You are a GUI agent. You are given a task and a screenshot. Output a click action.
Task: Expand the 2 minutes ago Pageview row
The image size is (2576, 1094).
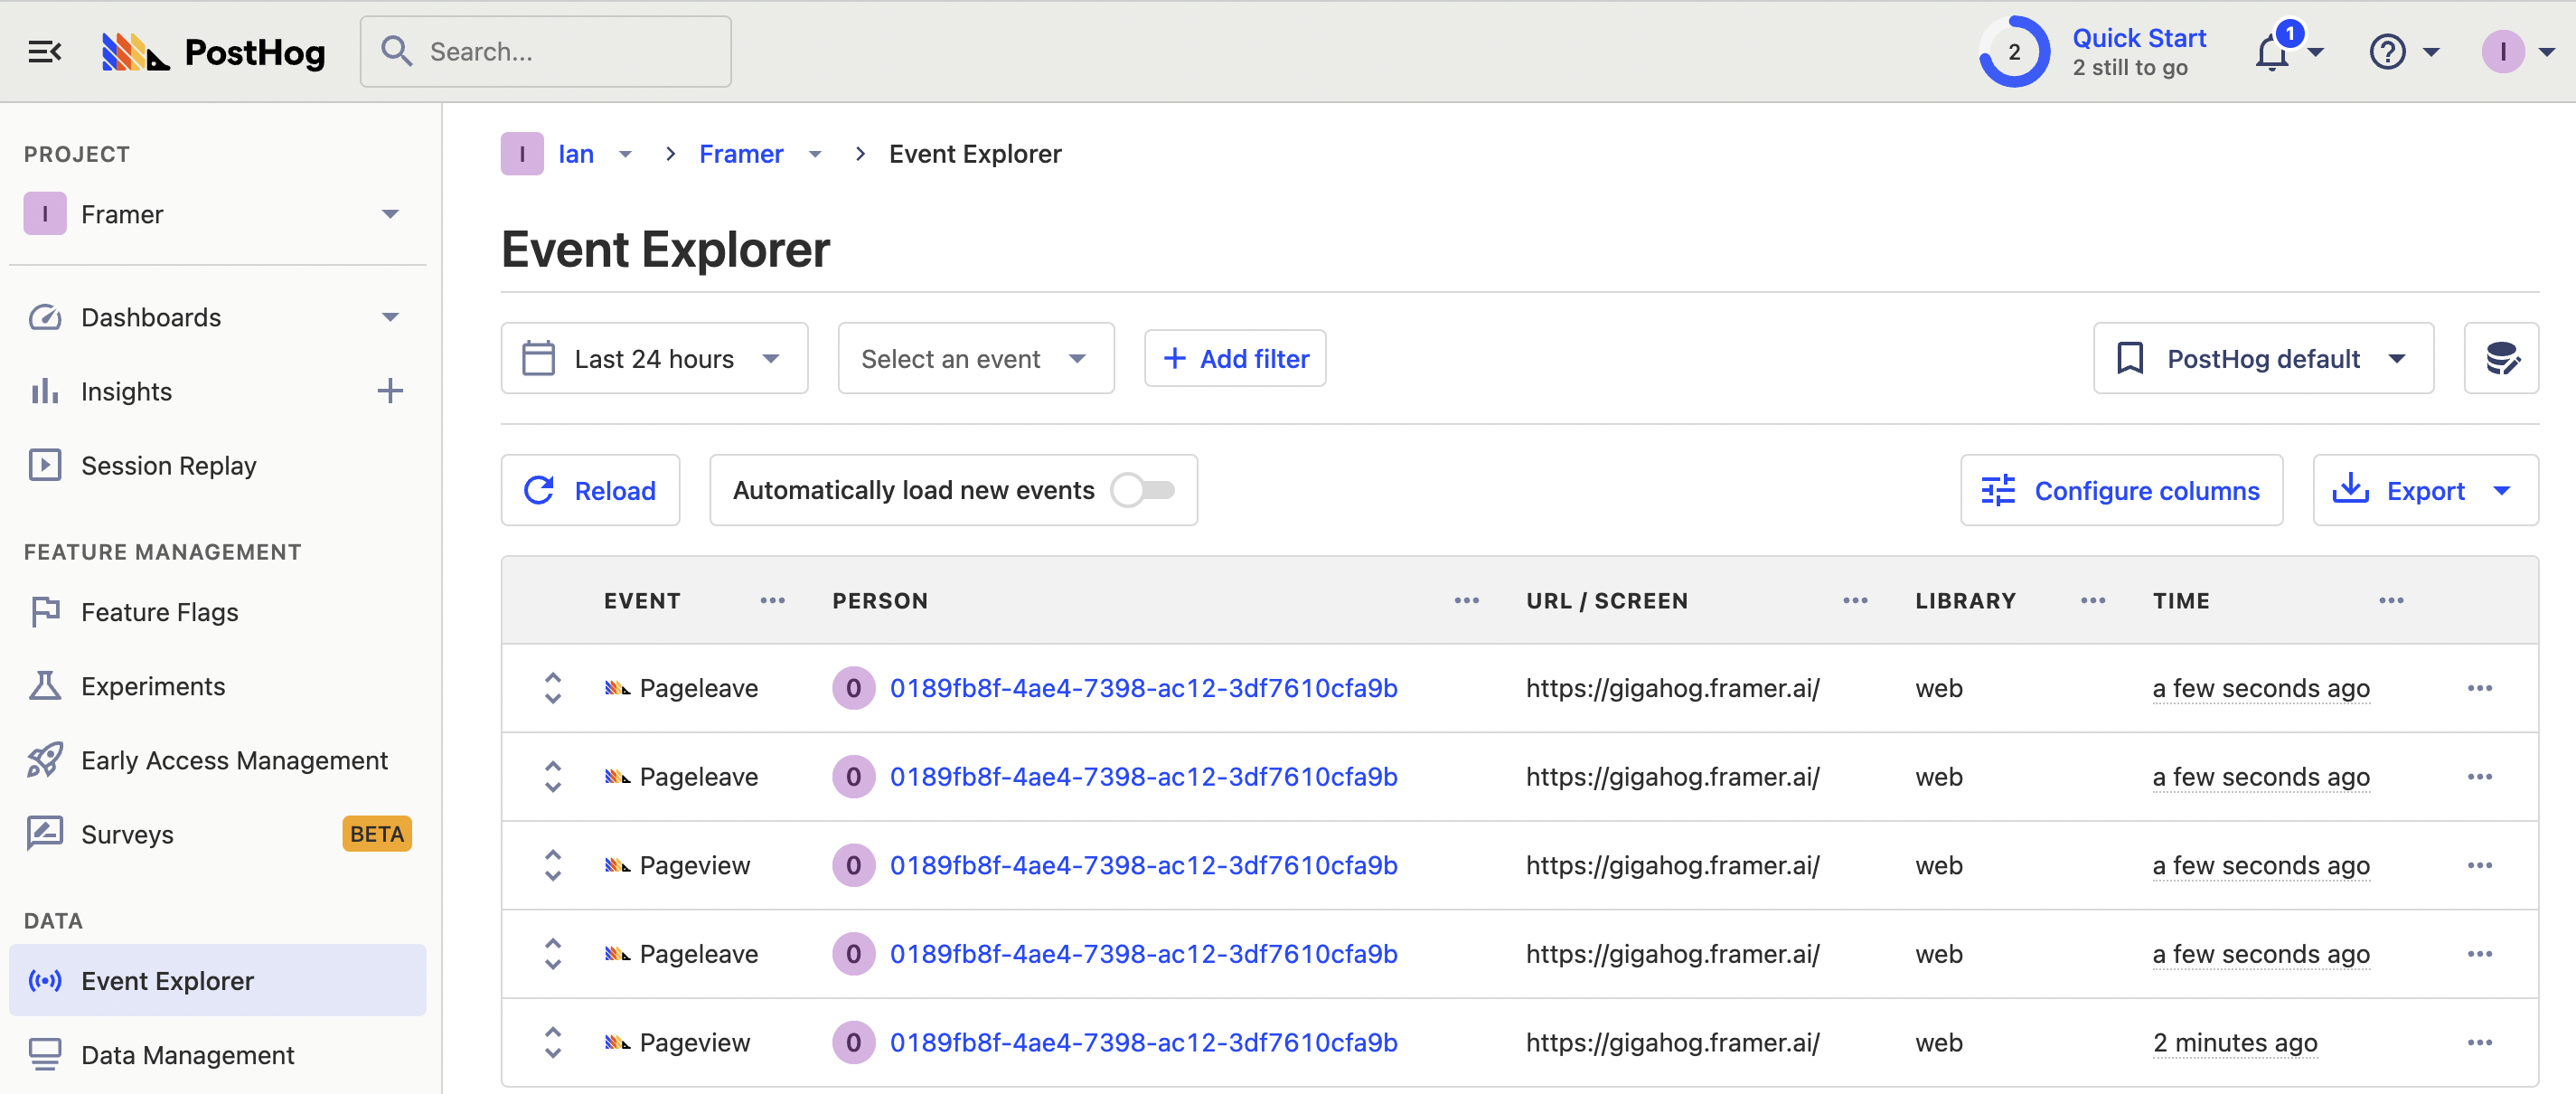pyautogui.click(x=553, y=1042)
